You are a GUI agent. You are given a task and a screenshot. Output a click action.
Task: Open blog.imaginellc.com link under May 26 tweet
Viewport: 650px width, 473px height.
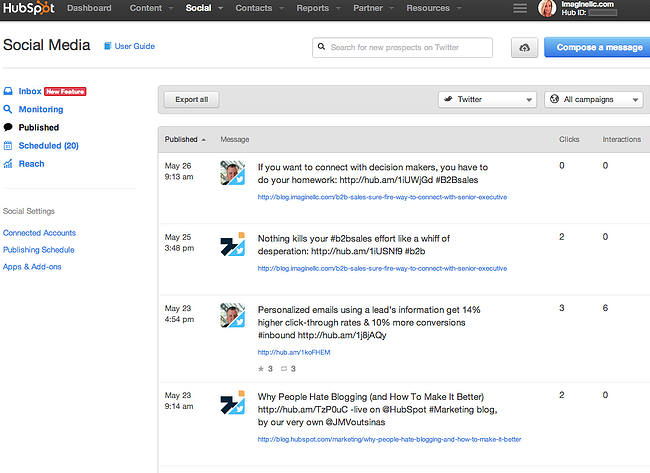382,197
